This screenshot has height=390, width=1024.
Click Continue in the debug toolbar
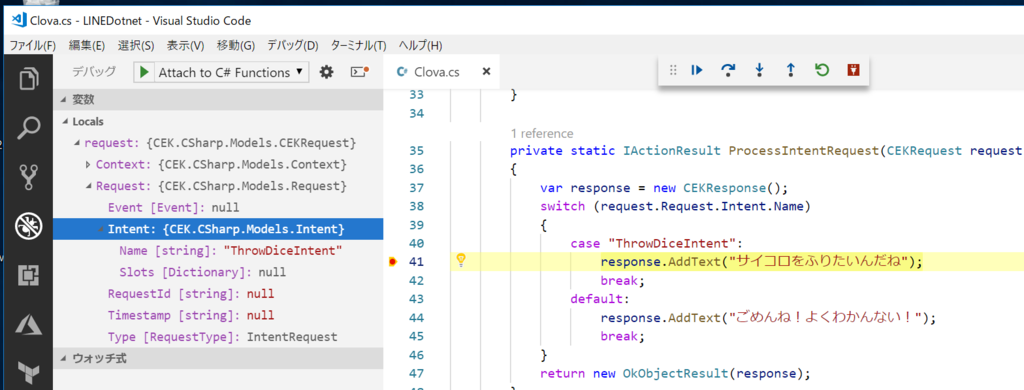point(697,70)
